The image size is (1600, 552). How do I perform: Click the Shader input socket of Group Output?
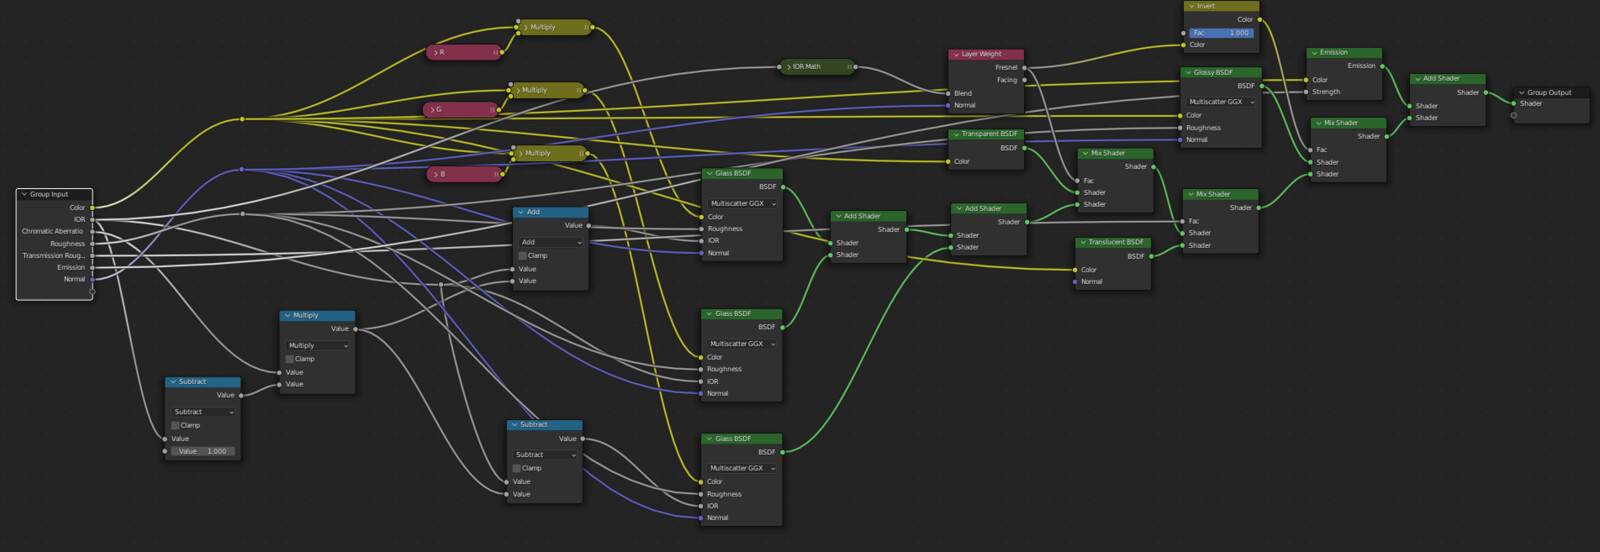click(1514, 104)
